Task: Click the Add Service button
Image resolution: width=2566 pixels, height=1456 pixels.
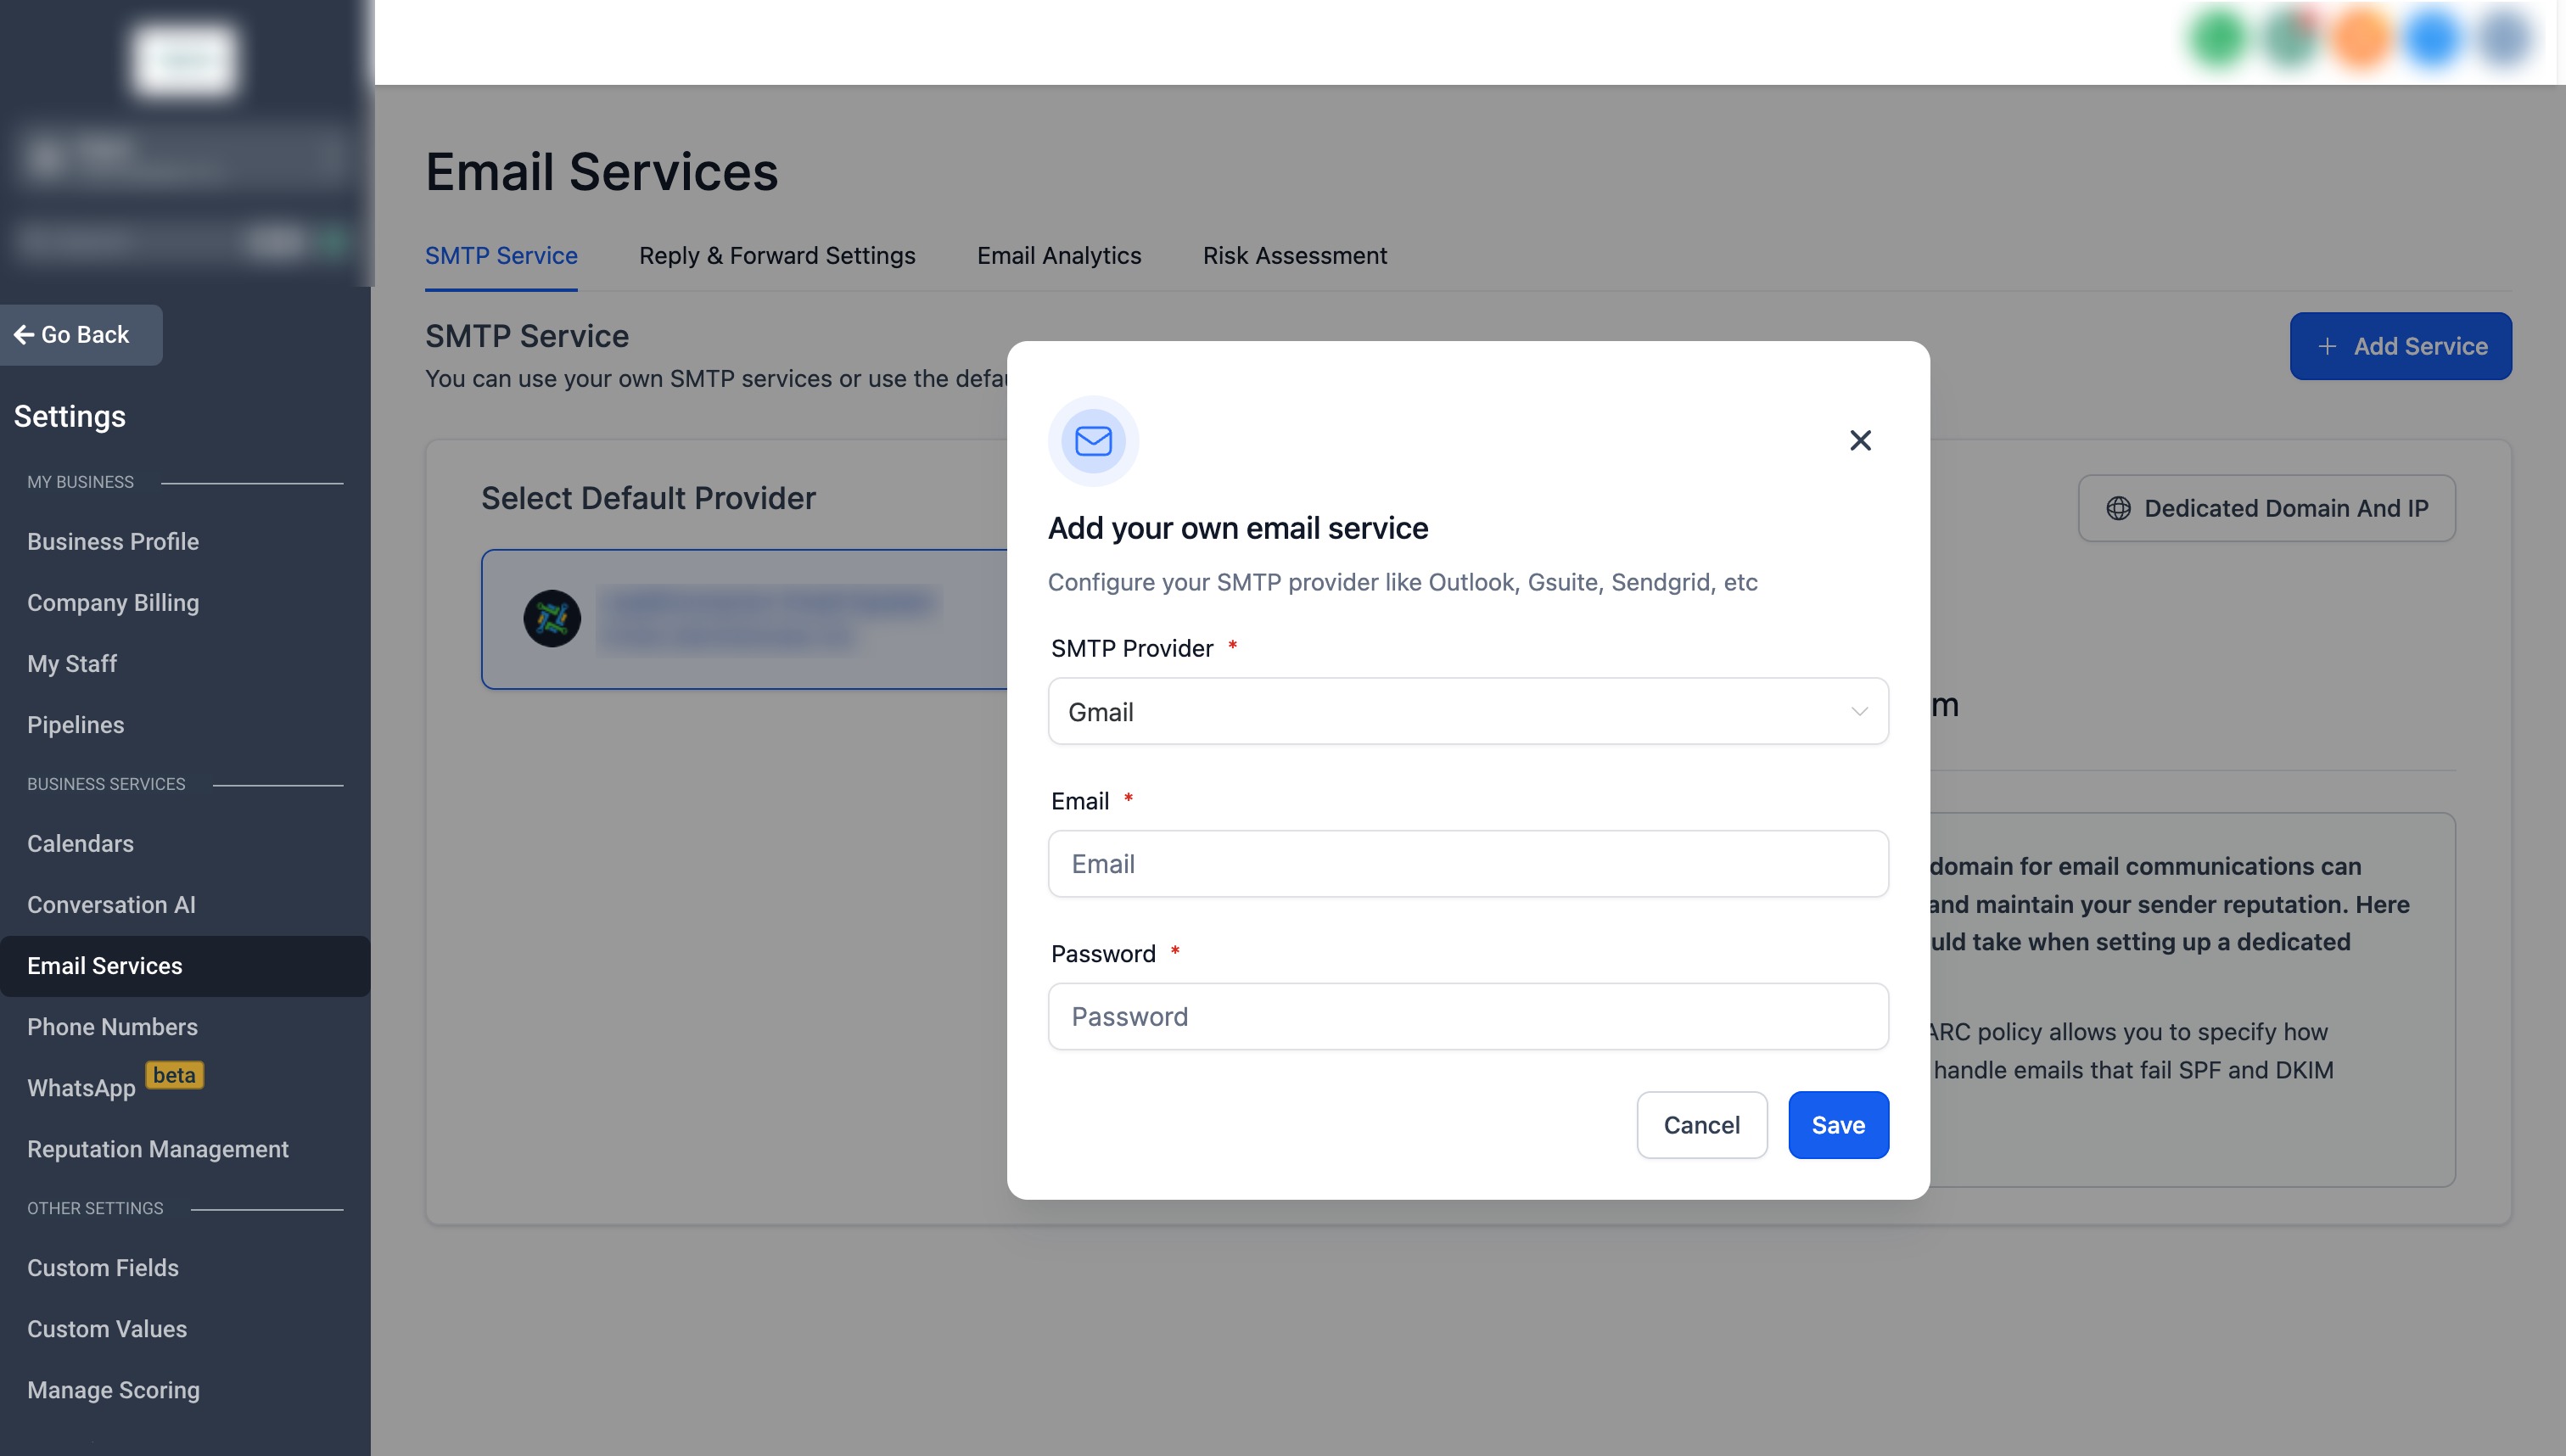Action: point(2400,346)
